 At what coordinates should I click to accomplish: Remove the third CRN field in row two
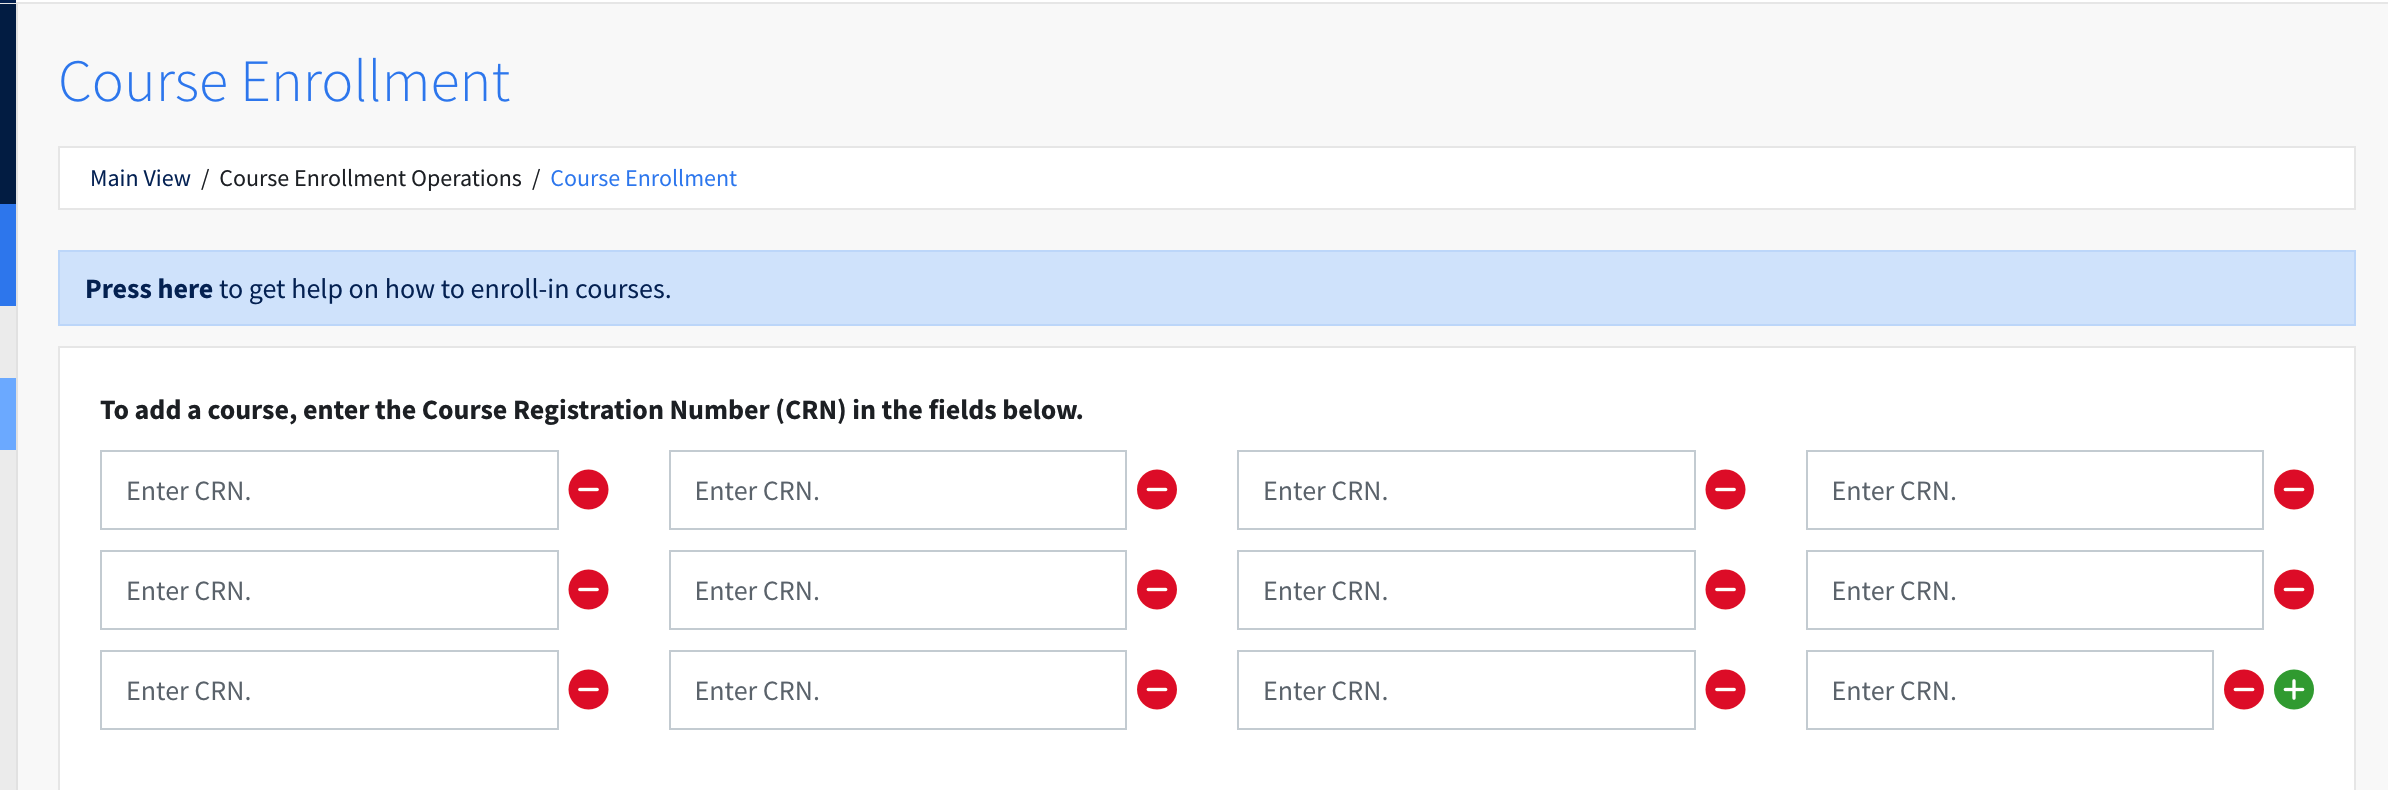tap(1725, 589)
